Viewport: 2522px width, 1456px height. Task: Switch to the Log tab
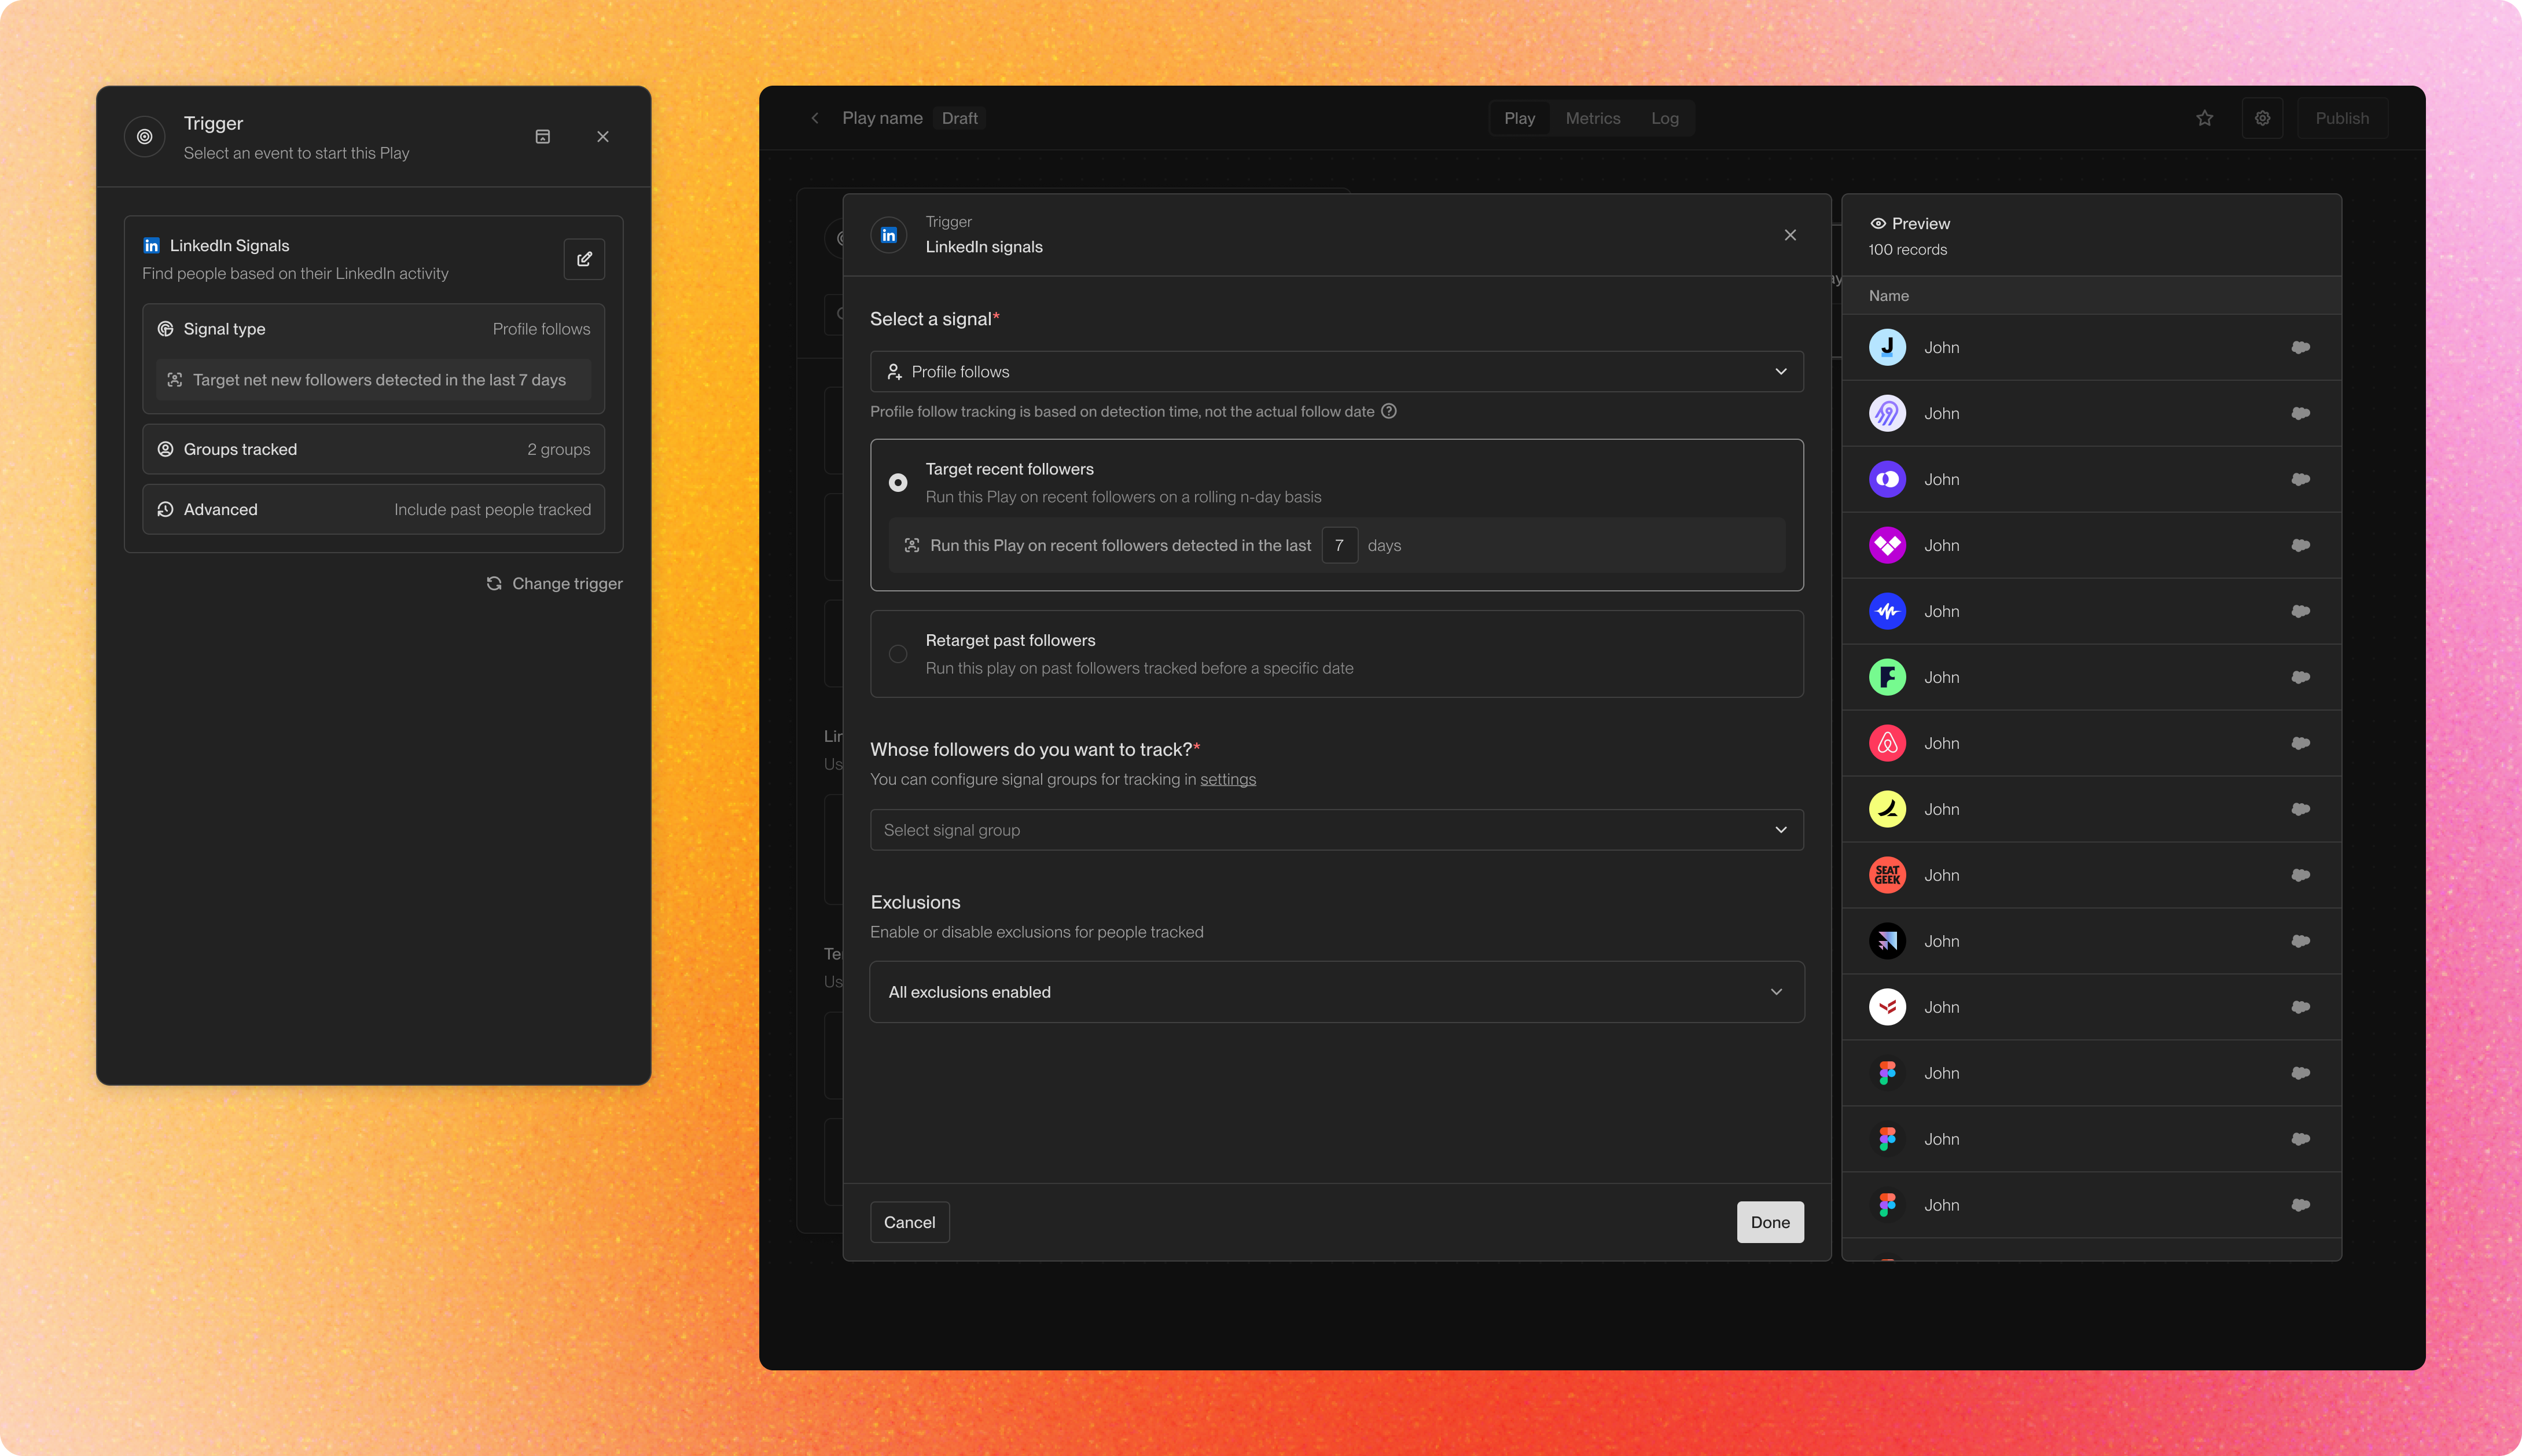[x=1664, y=118]
